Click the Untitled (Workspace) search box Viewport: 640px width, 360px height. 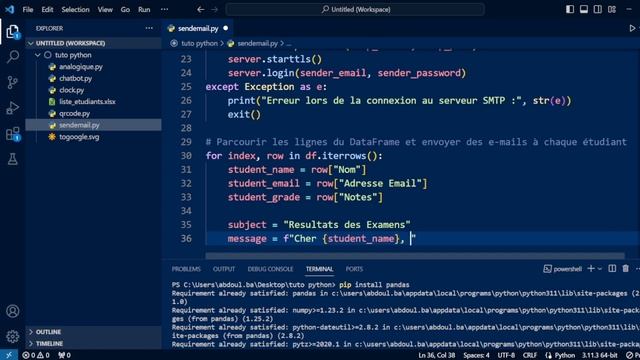click(355, 9)
